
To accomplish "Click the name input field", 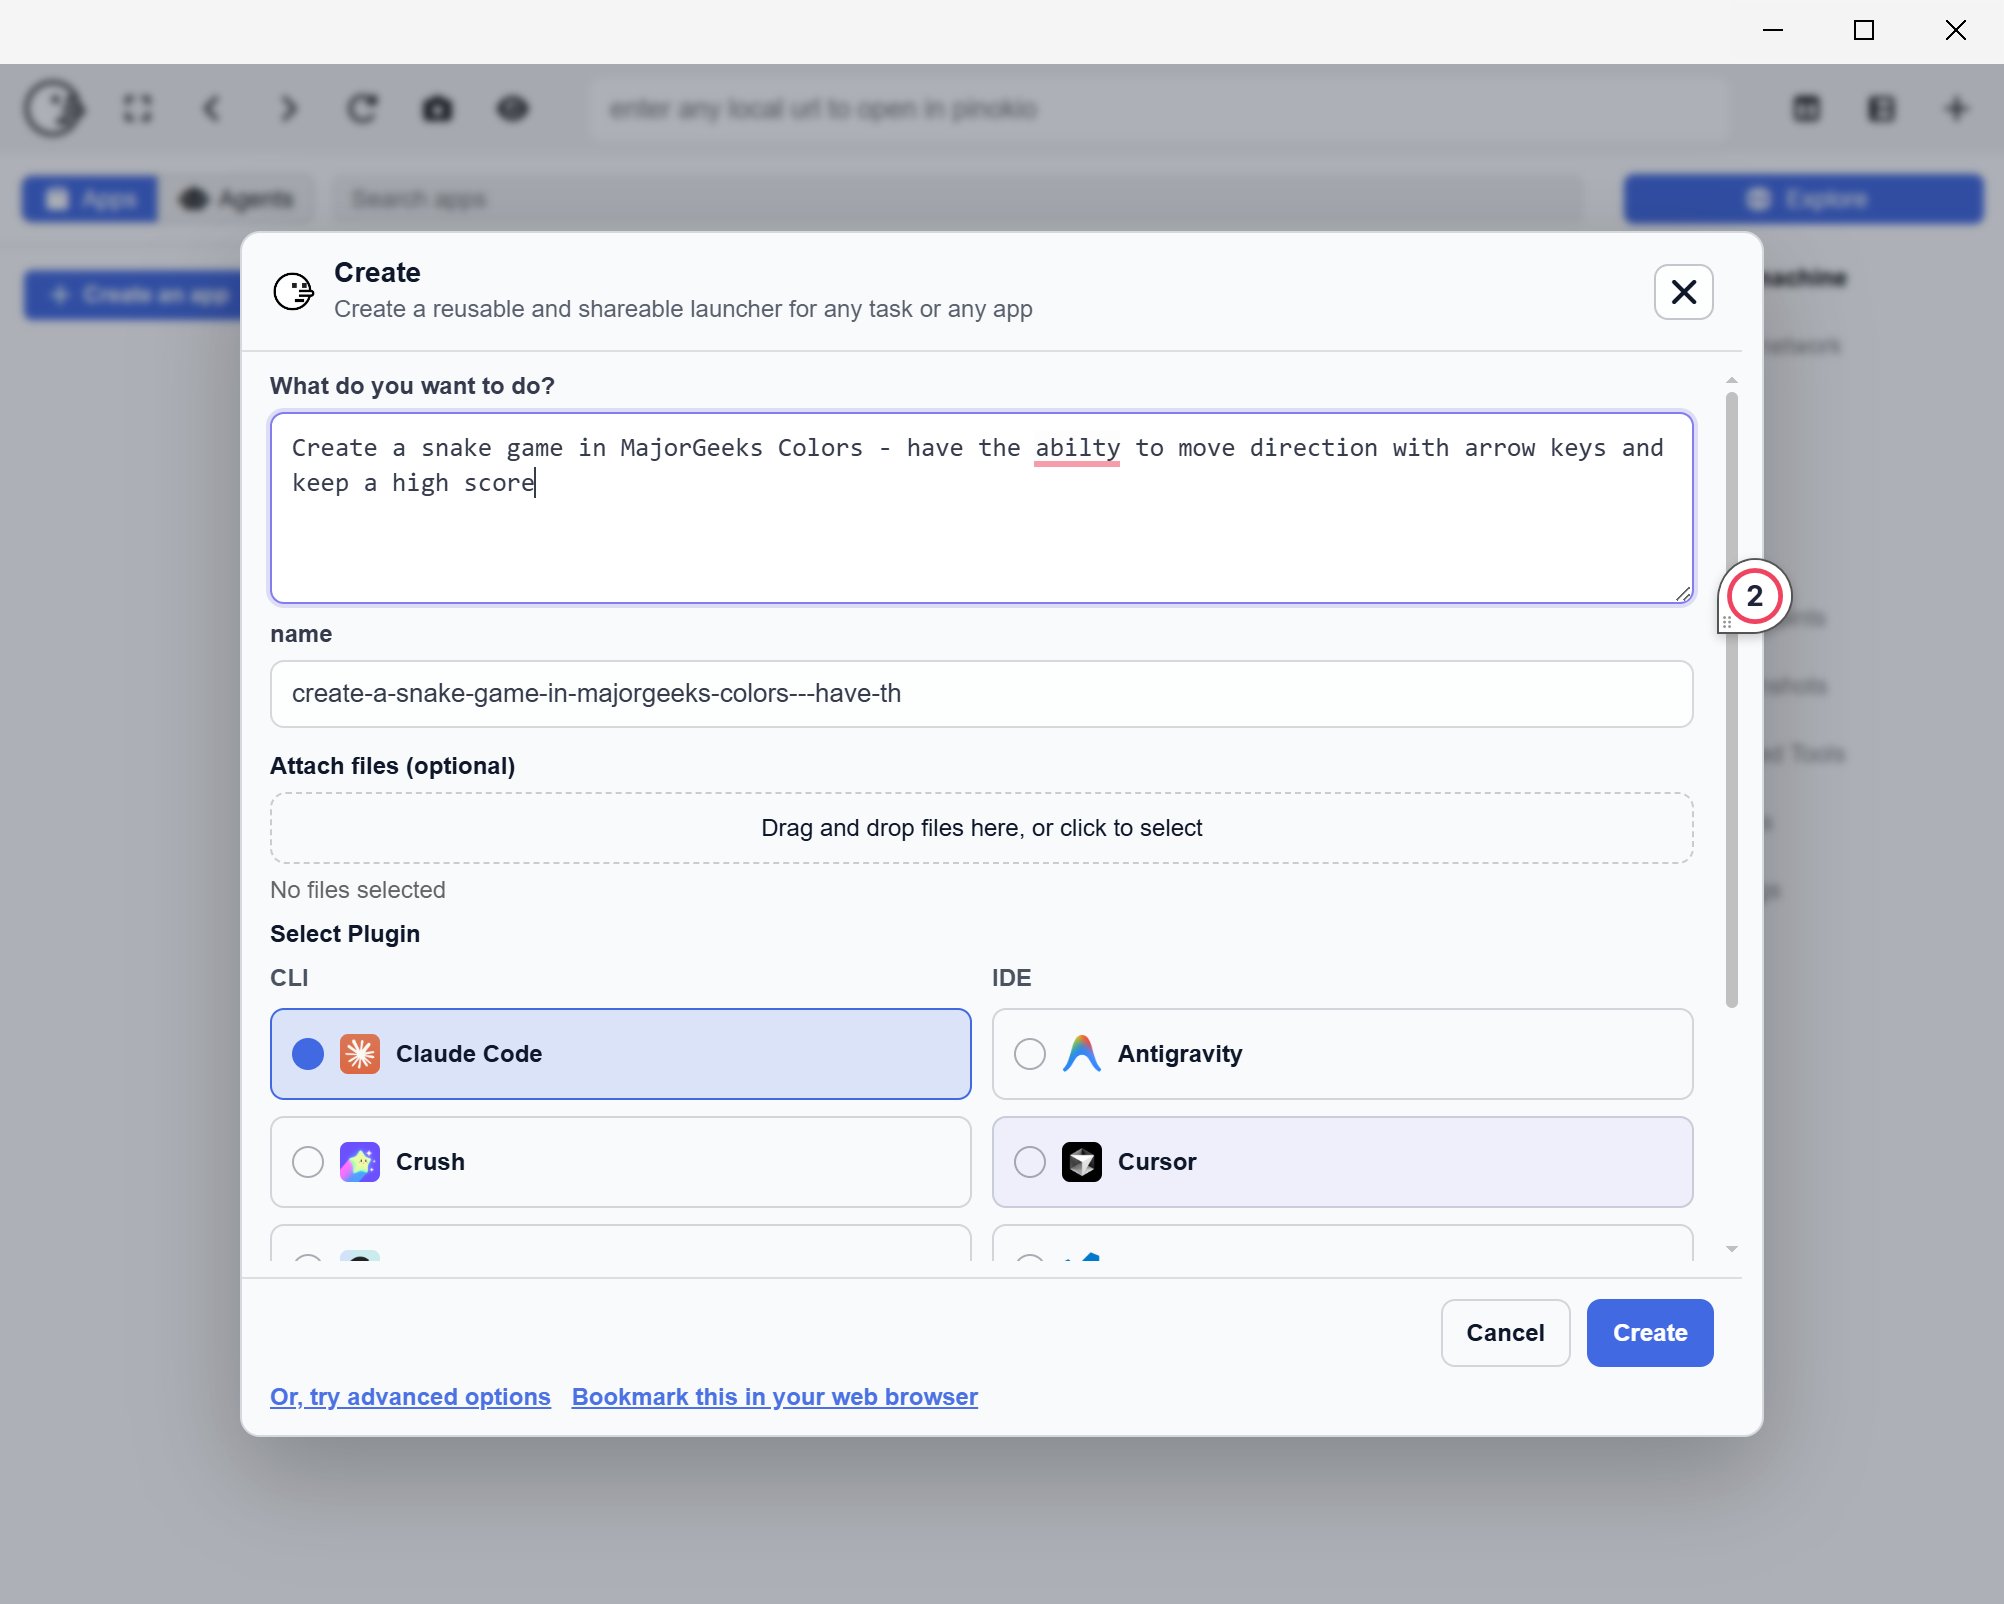I will tap(980, 694).
